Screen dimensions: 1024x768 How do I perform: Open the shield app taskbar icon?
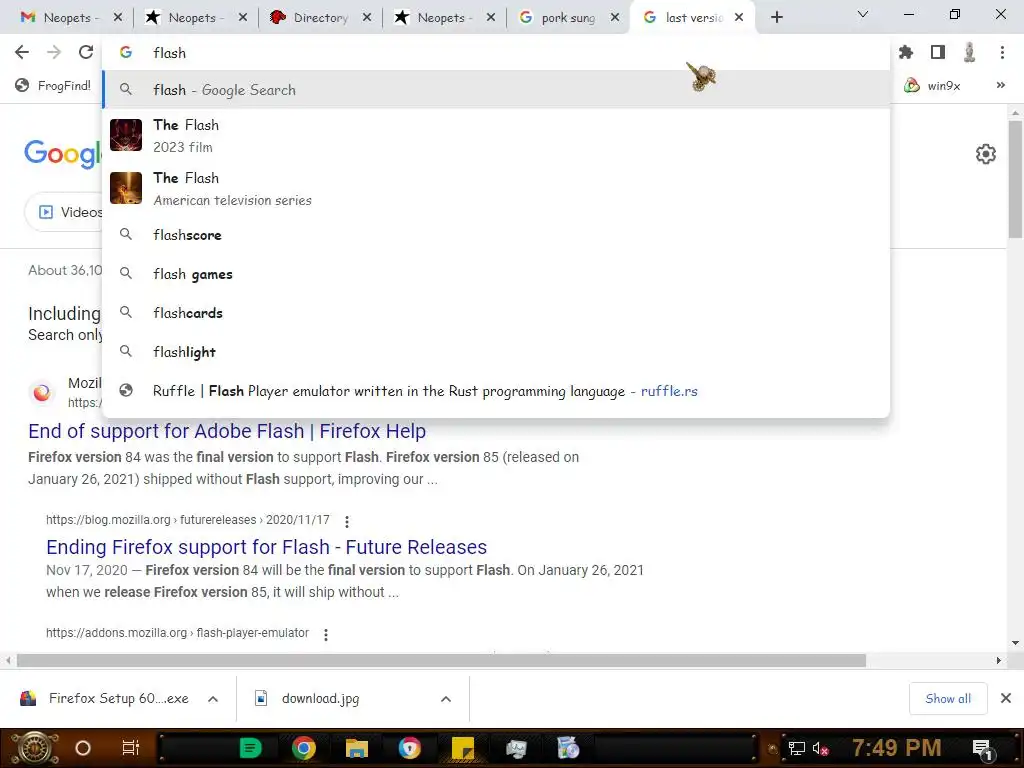pyautogui.click(x=409, y=748)
